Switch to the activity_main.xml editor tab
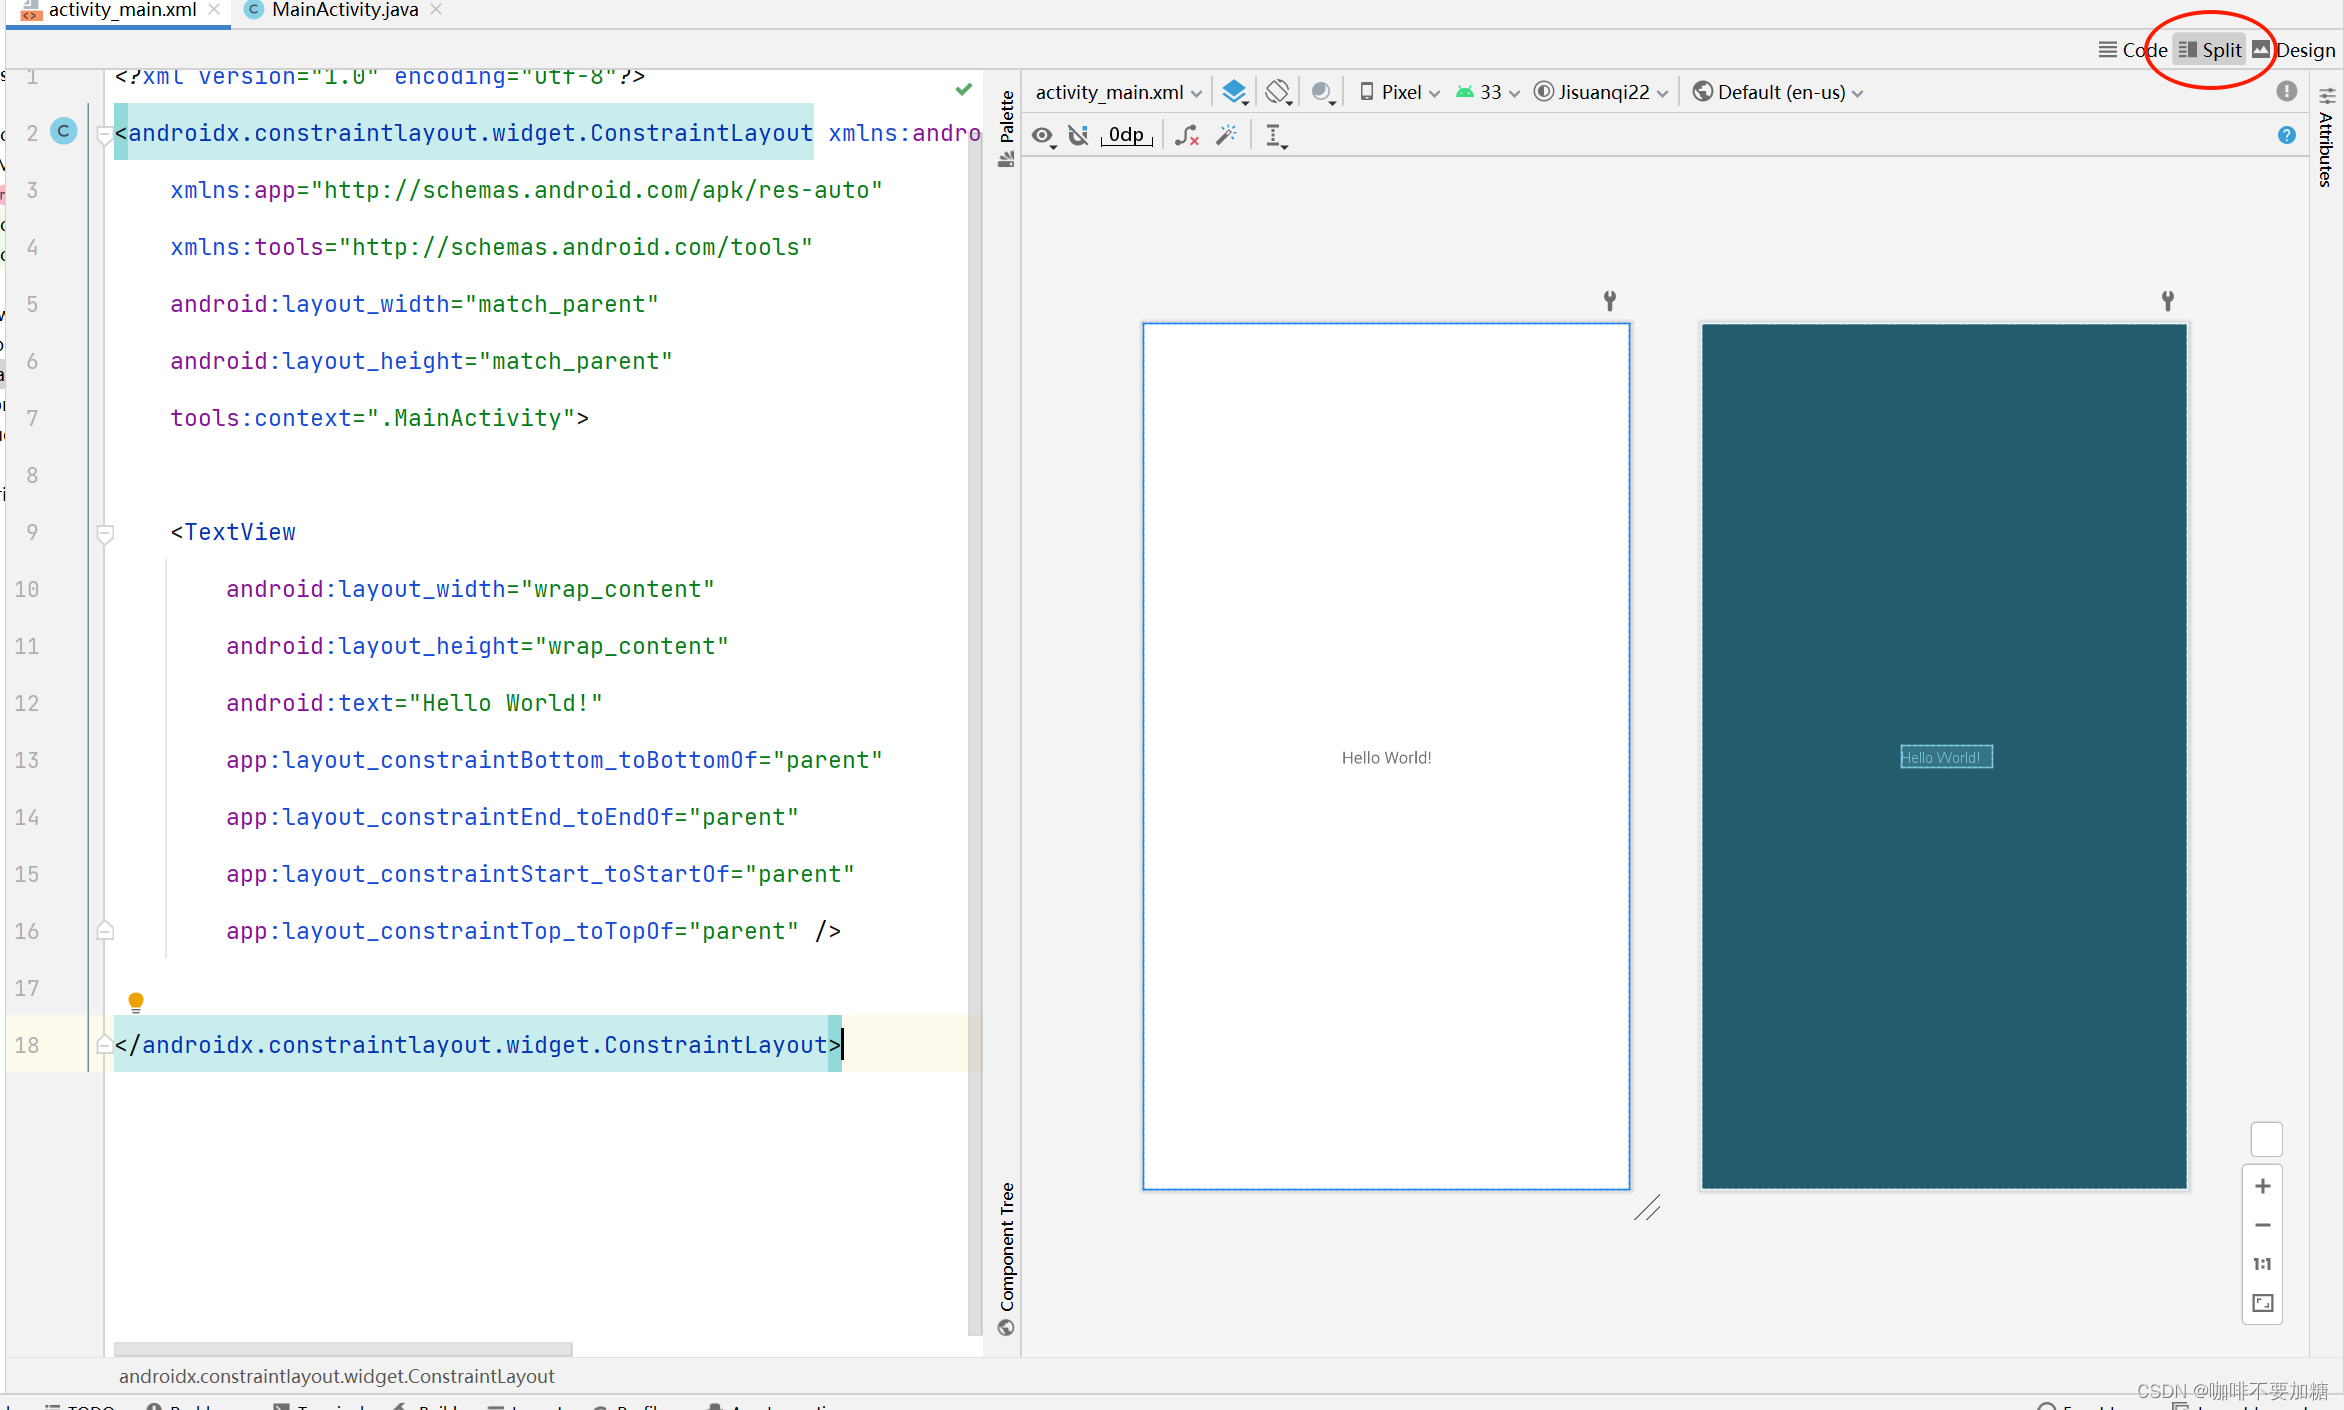Screen dimensions: 2344x1410 coord(122,10)
